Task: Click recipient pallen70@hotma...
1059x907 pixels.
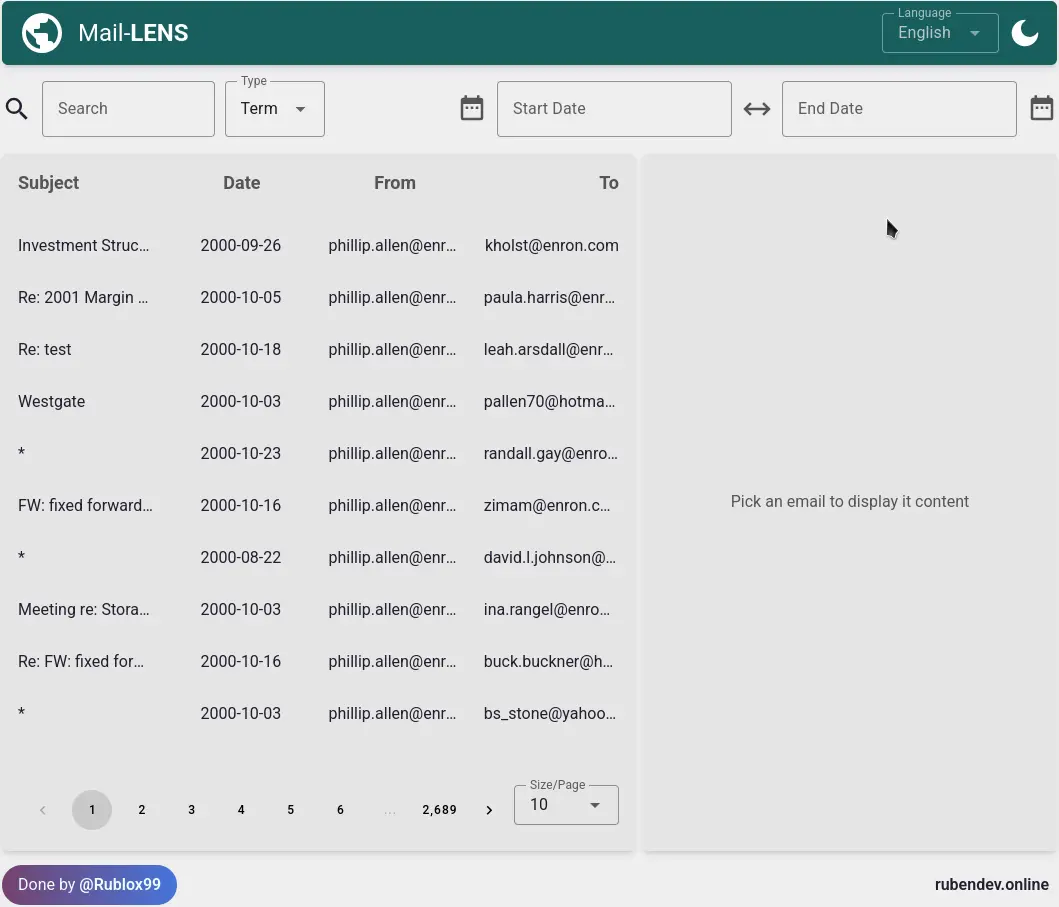Action: [549, 402]
